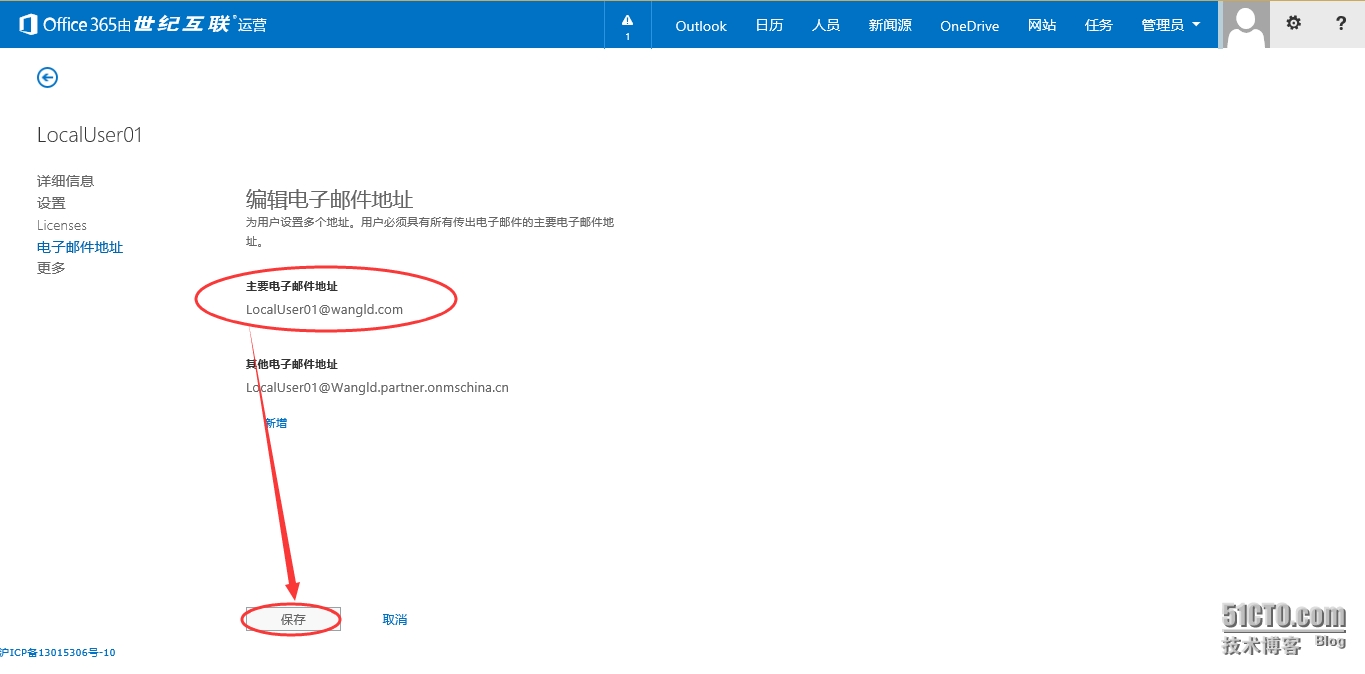The height and width of the screenshot is (674, 1365).
Task: Click the user avatar picture
Action: 1246,24
